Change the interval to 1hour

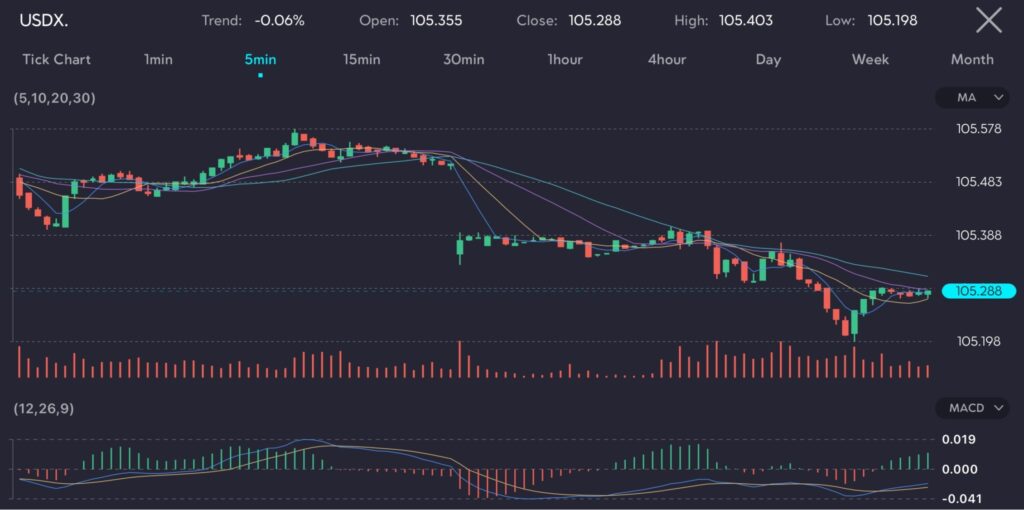click(565, 59)
